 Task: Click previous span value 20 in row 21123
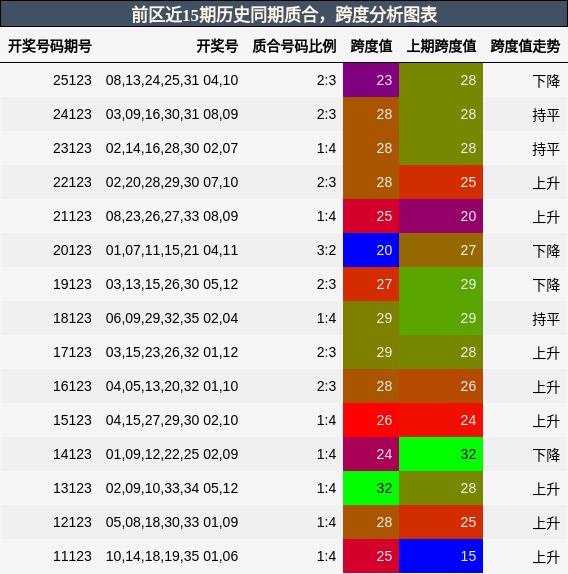[x=441, y=216]
